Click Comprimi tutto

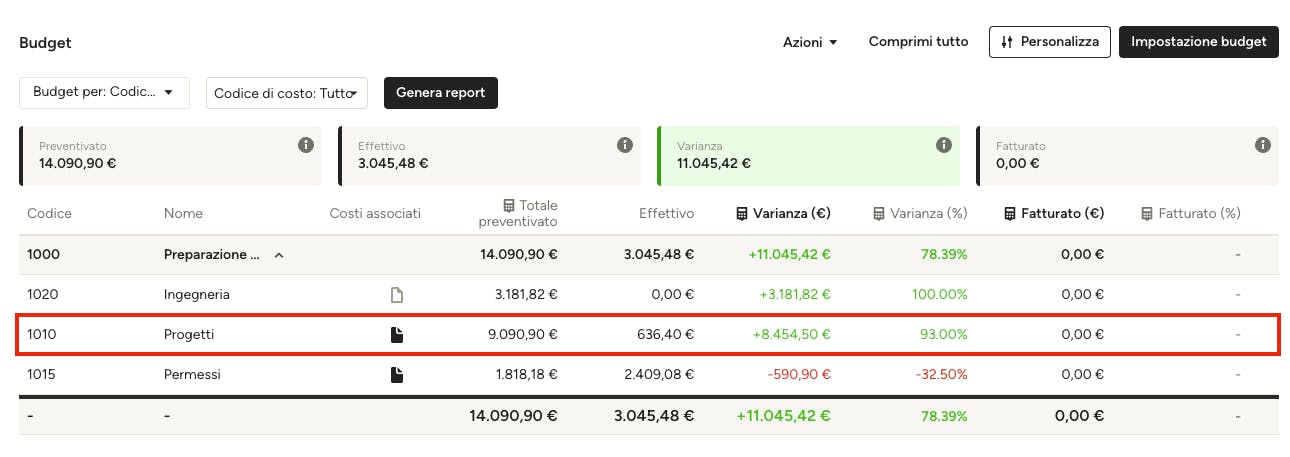[918, 42]
